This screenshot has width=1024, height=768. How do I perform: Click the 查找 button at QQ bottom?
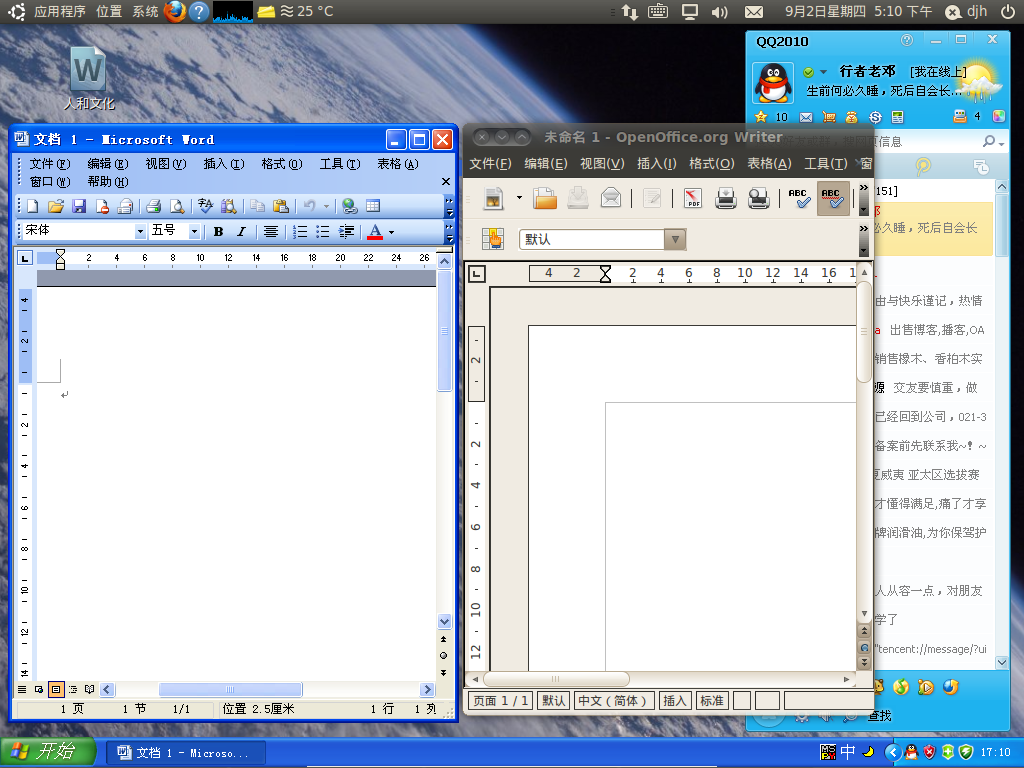[x=879, y=716]
